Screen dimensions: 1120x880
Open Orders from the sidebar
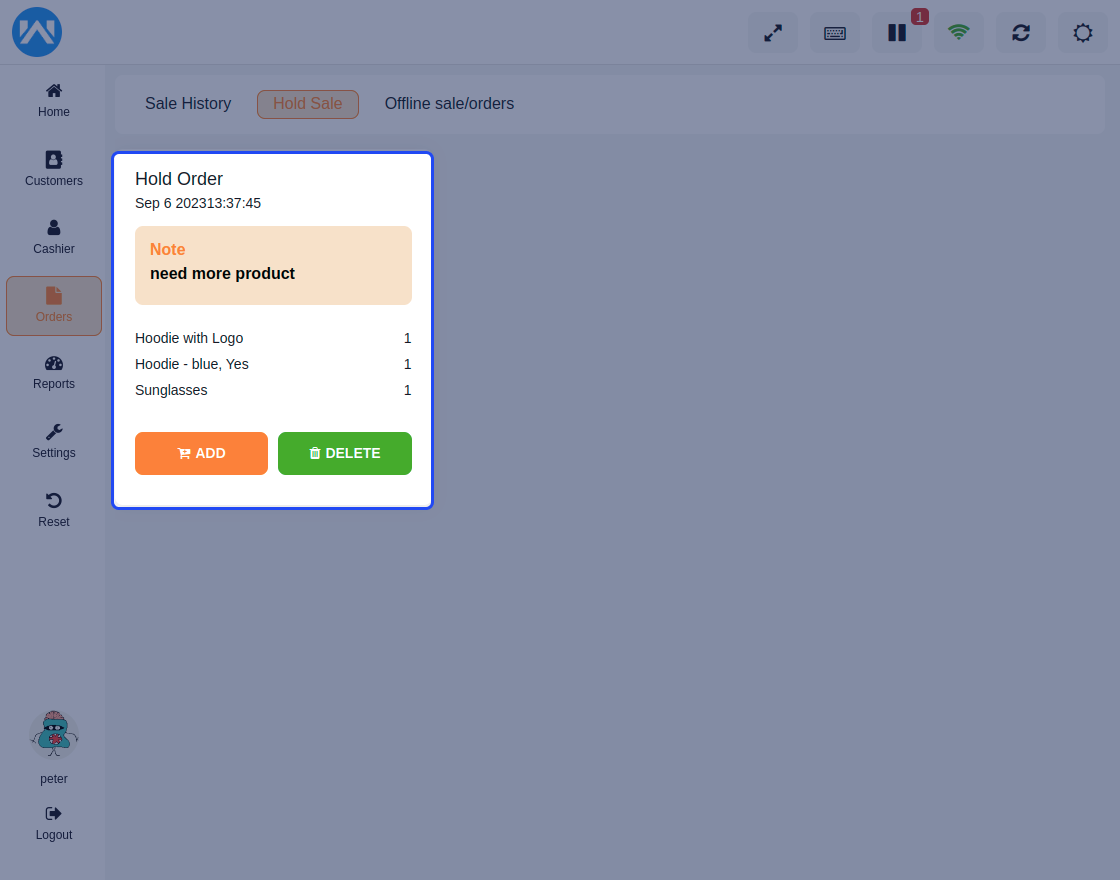point(53,305)
